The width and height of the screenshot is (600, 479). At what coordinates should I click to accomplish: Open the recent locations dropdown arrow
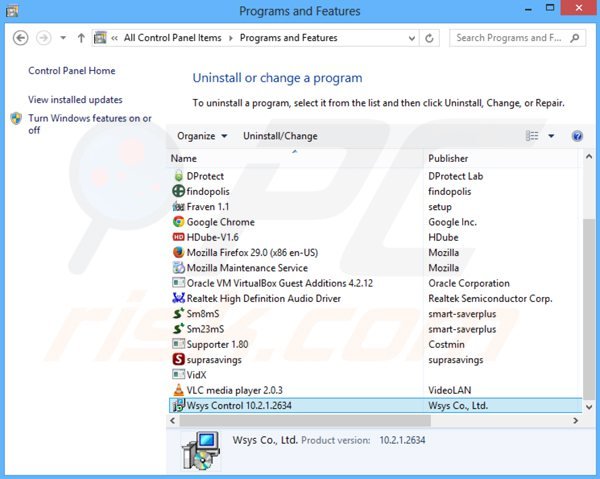(x=63, y=38)
